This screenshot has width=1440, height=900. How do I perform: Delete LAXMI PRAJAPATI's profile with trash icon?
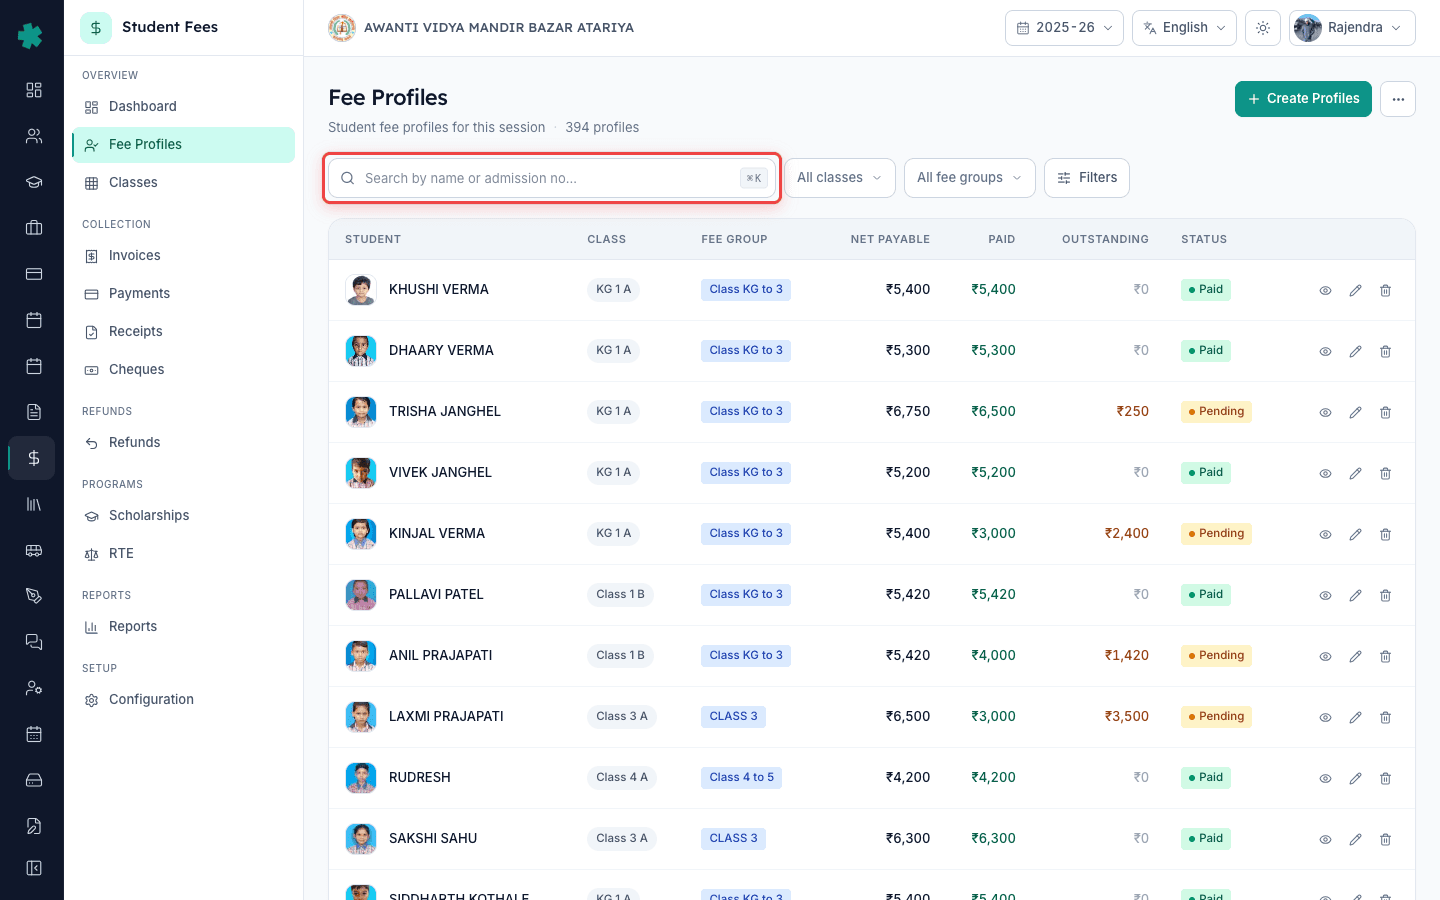click(1385, 717)
